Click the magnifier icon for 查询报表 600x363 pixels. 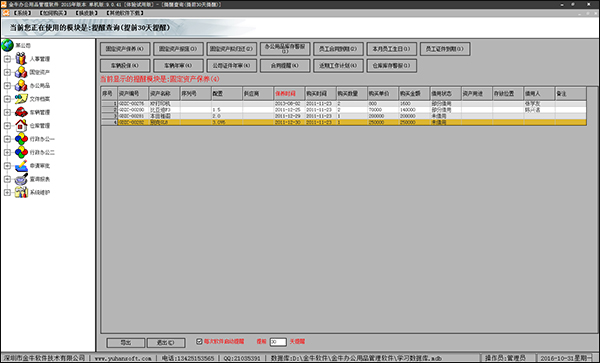(21, 179)
